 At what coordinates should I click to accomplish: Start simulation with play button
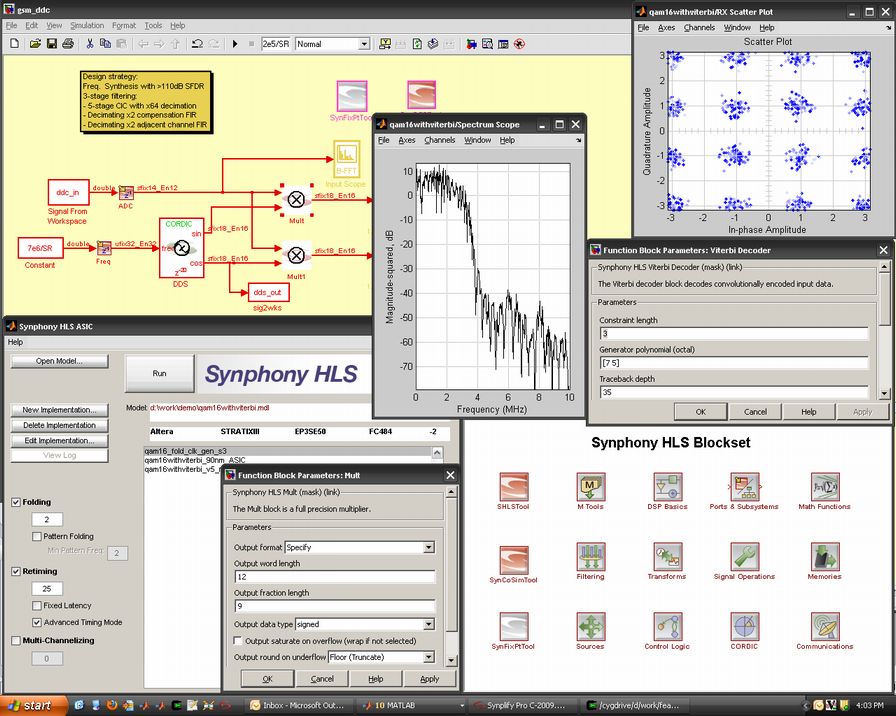tap(235, 44)
